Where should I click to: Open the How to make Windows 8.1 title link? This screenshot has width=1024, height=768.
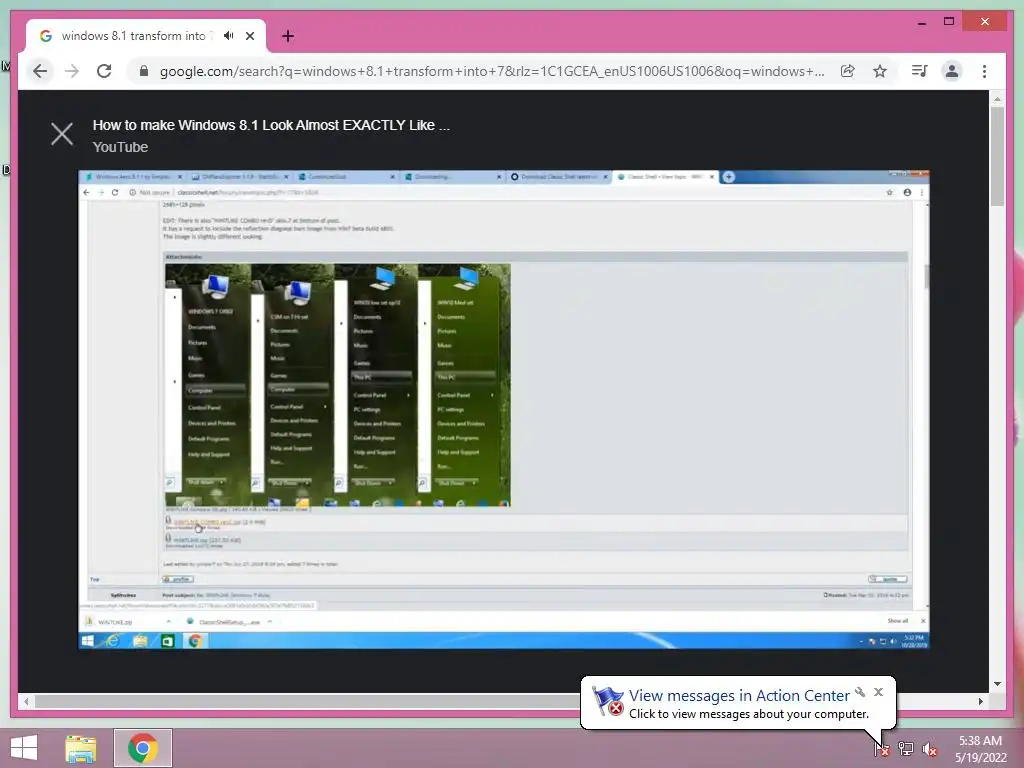point(271,125)
